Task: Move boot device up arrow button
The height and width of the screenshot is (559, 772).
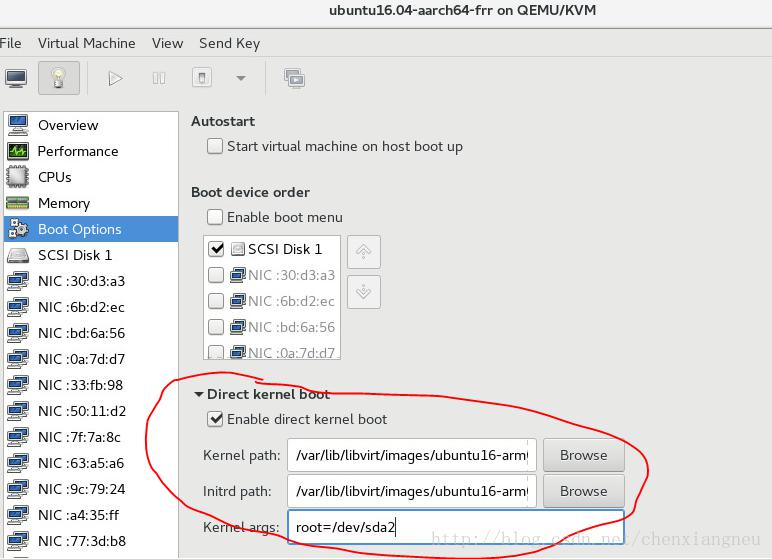Action: (x=363, y=252)
